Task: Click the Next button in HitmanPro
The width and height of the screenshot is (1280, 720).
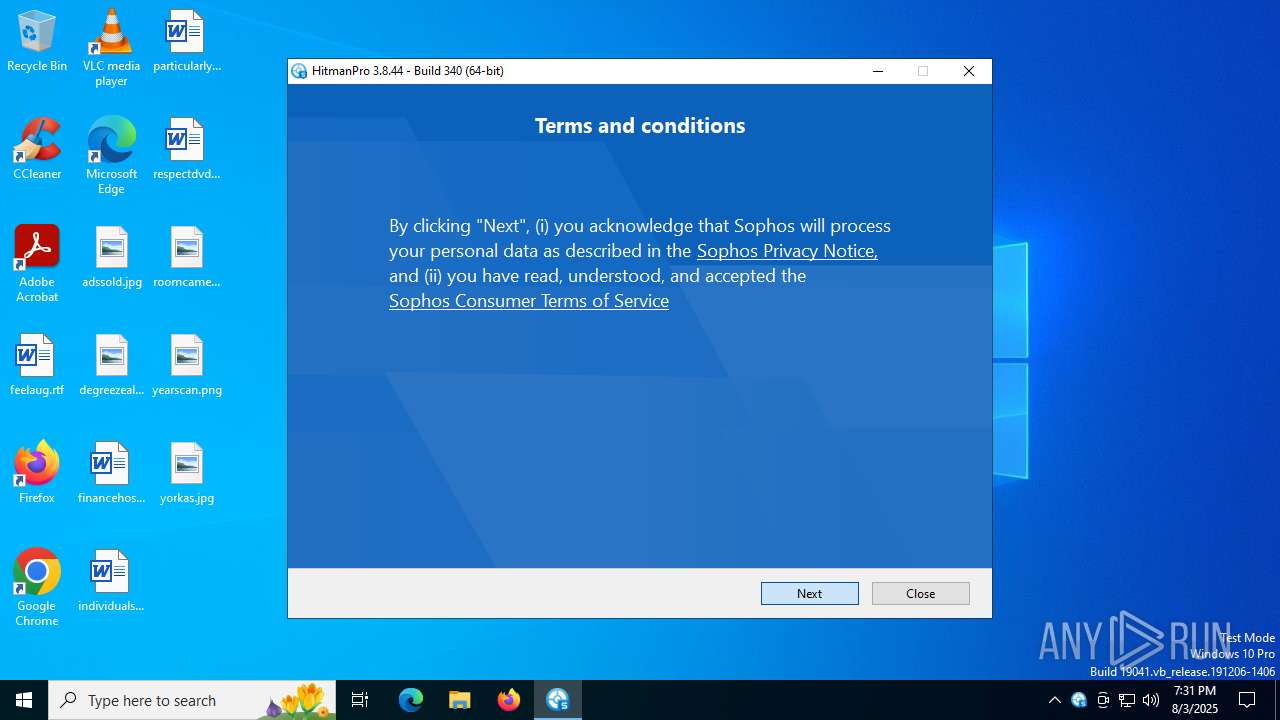Action: [809, 593]
